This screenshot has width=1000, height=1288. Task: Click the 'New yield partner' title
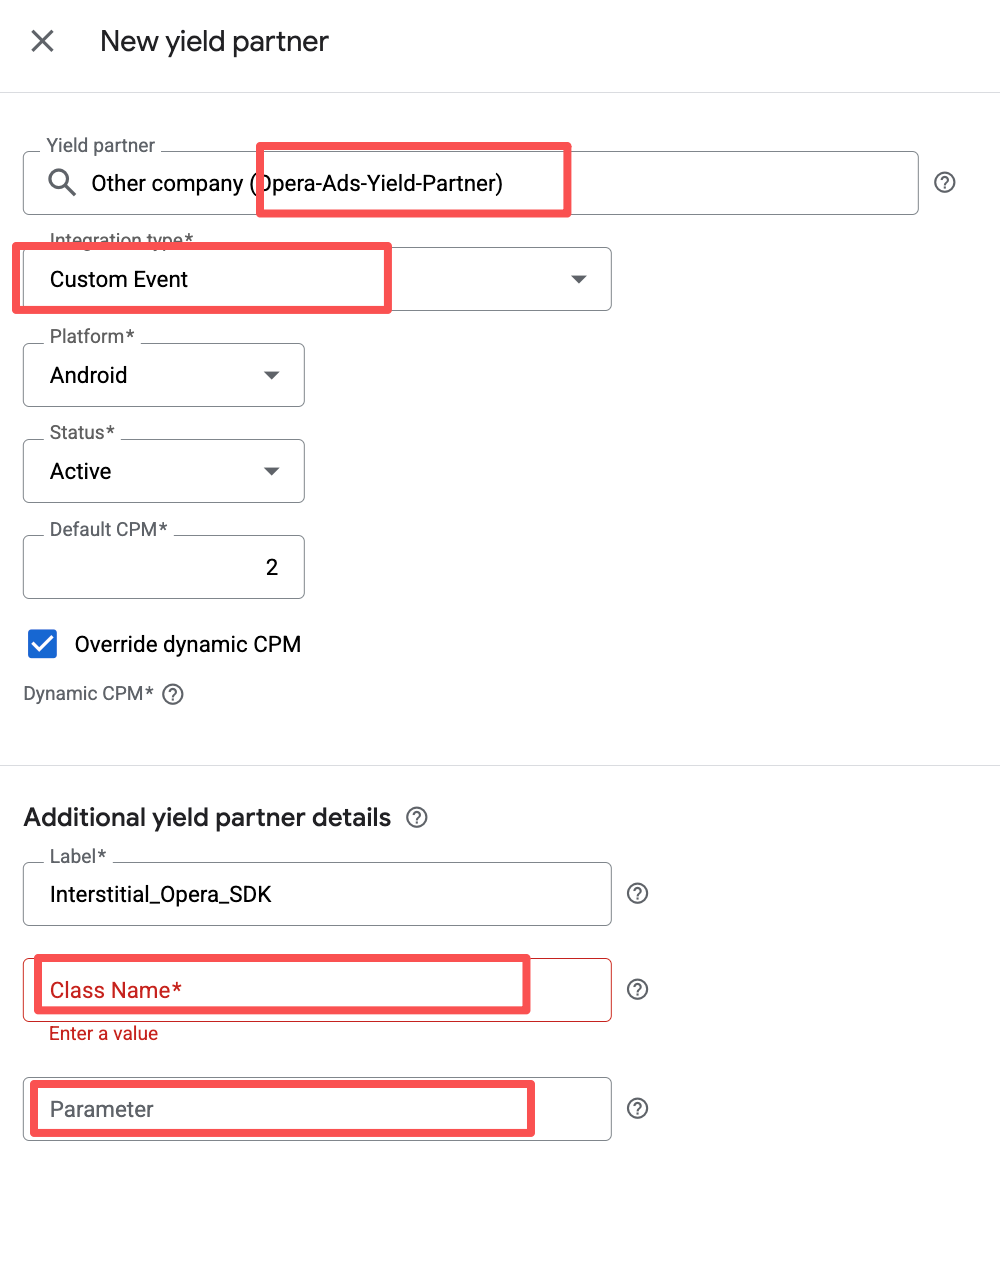pos(214,42)
